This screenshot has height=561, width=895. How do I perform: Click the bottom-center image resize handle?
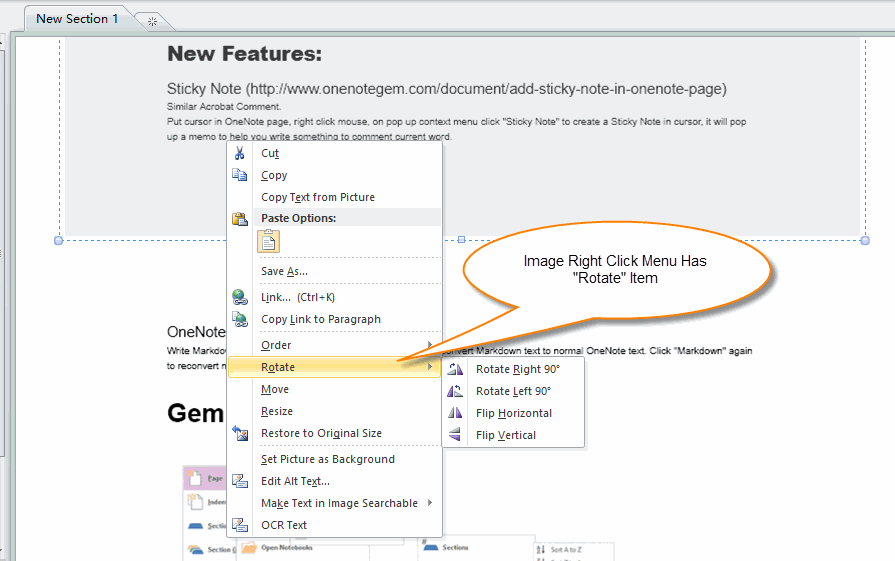[462, 240]
